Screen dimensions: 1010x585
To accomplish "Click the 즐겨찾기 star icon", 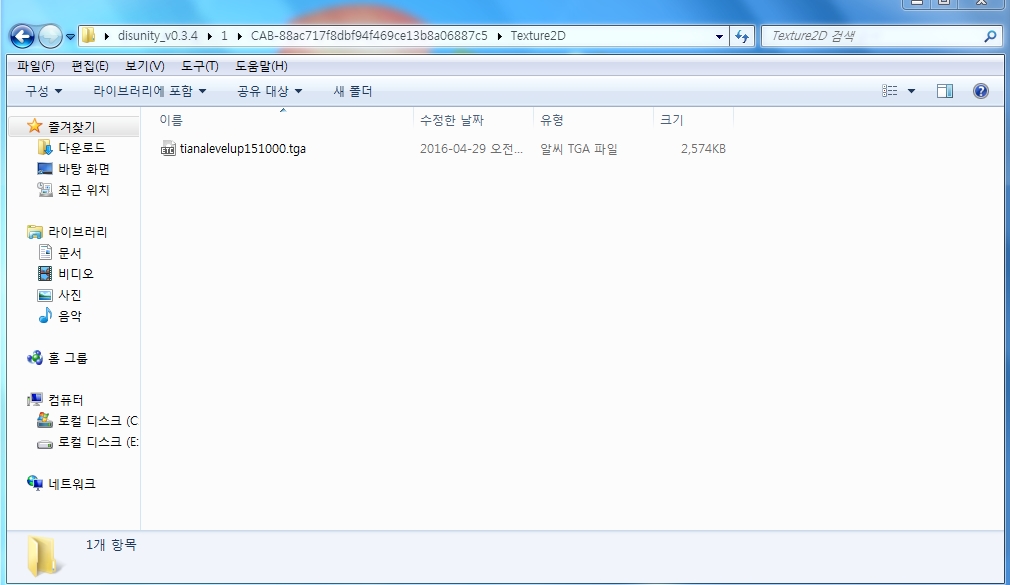I will tap(35, 126).
